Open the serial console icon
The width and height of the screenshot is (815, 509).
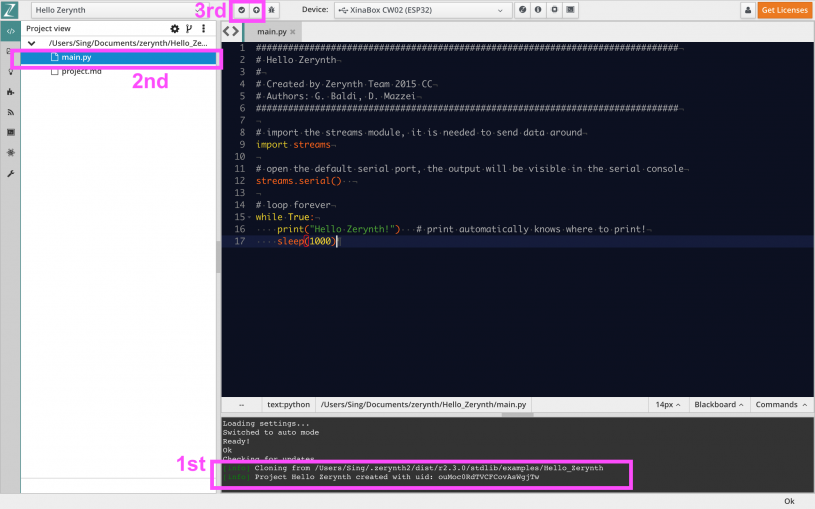point(570,10)
